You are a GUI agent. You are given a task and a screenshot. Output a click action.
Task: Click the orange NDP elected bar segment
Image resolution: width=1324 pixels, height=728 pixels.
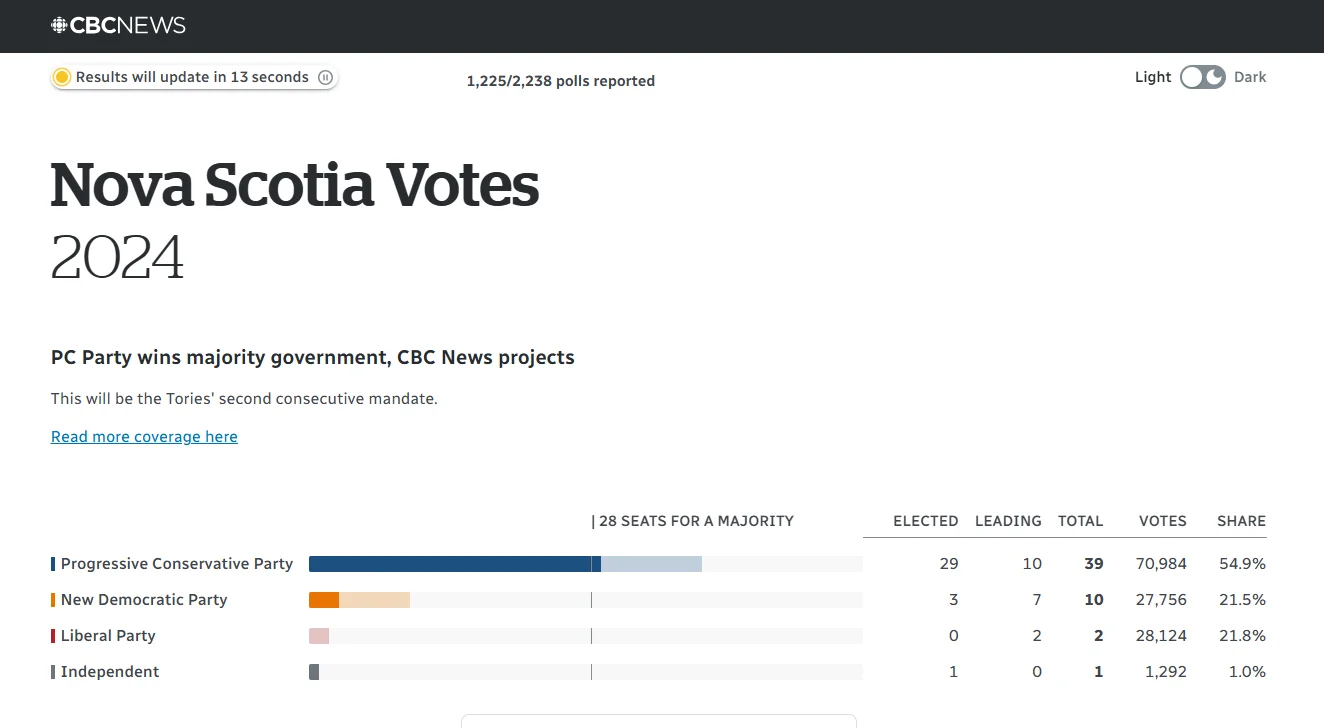(324, 600)
